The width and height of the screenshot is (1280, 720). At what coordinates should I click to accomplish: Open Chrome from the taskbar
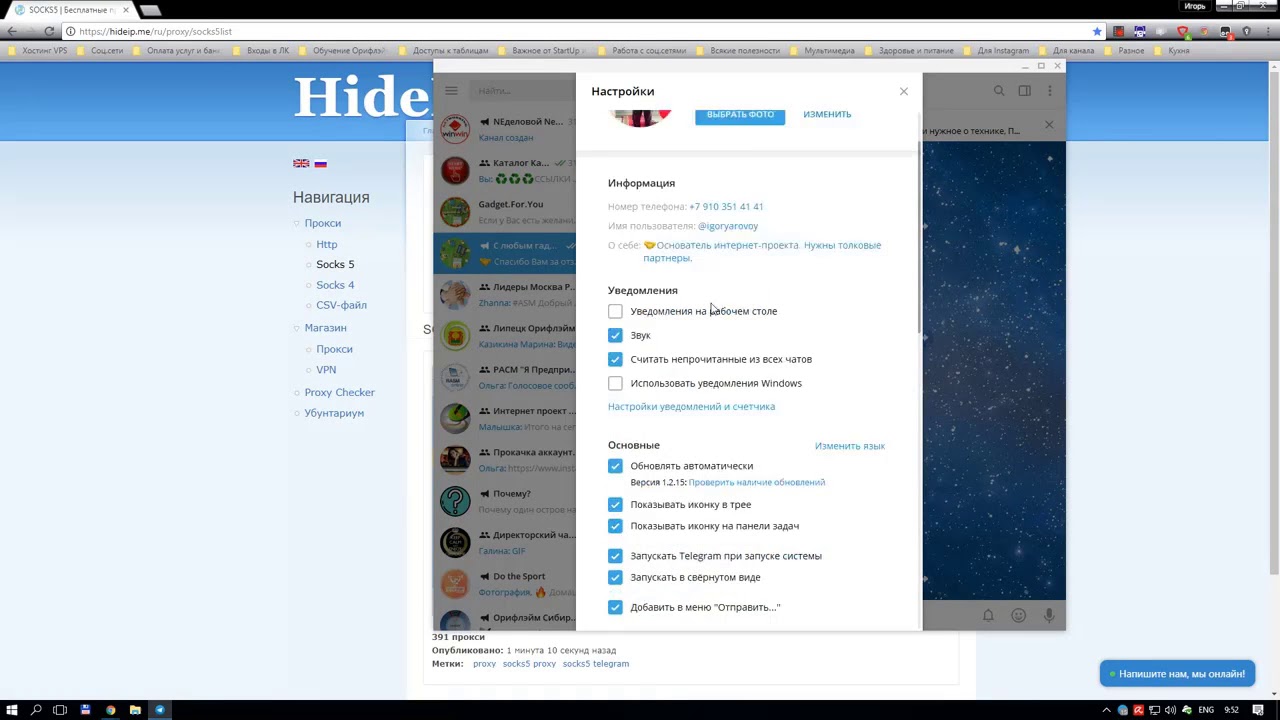[x=110, y=710]
